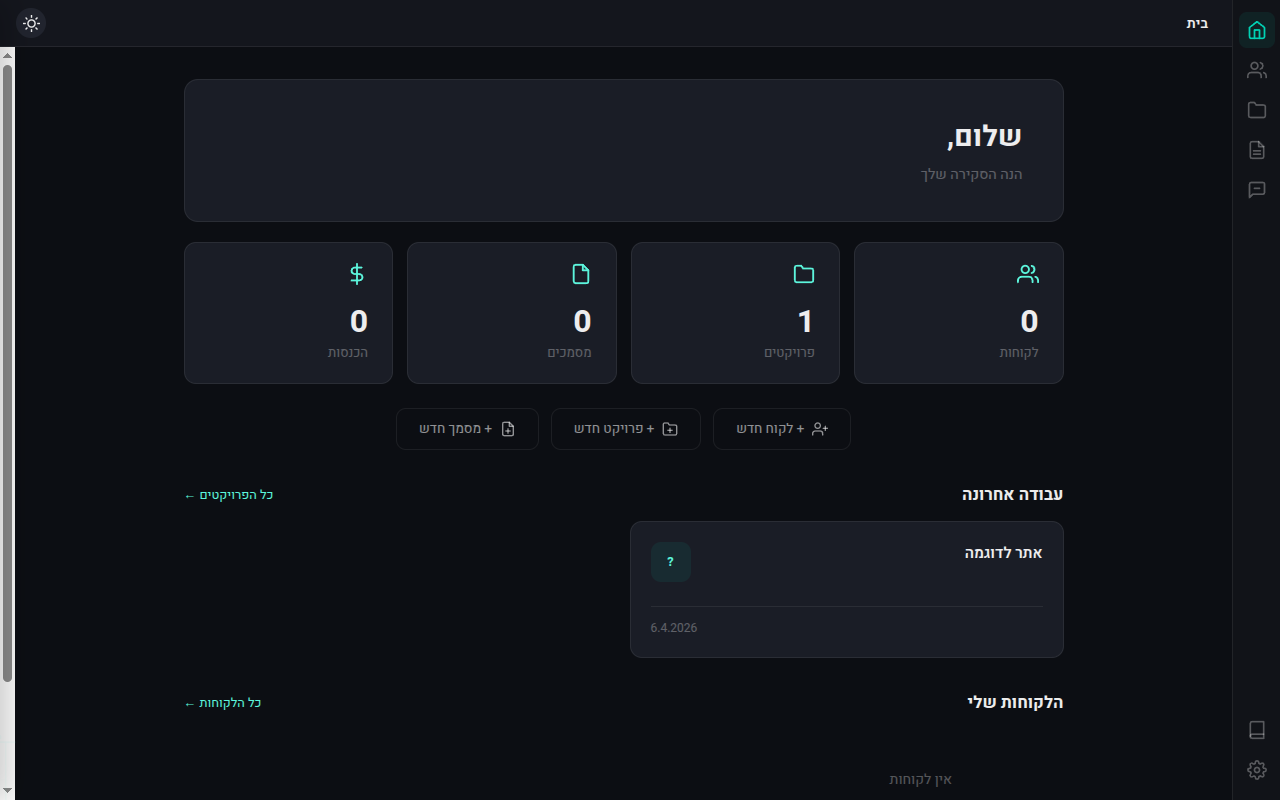Click the date 6.4.2026 on project card
This screenshot has height=800, width=1280.
[x=674, y=628]
